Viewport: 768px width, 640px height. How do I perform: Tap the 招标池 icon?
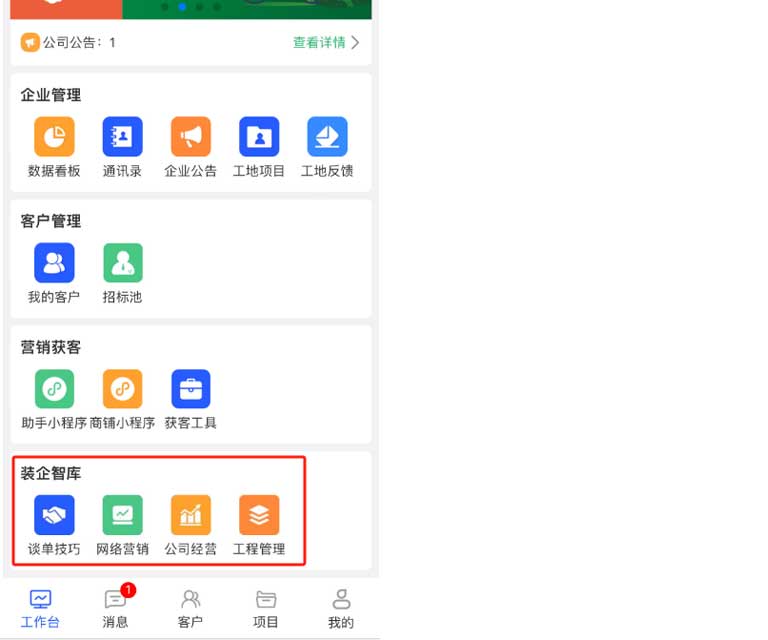[122, 263]
